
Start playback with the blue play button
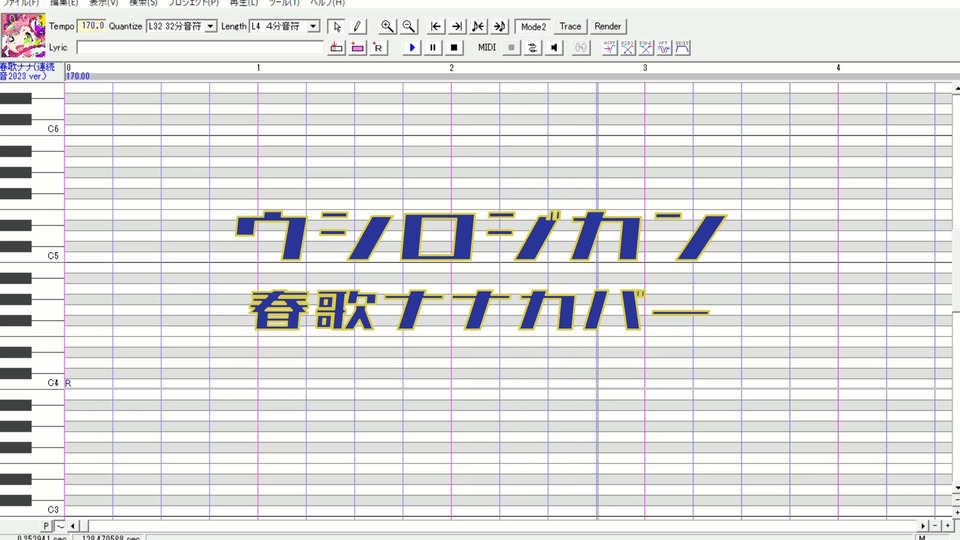coord(411,47)
